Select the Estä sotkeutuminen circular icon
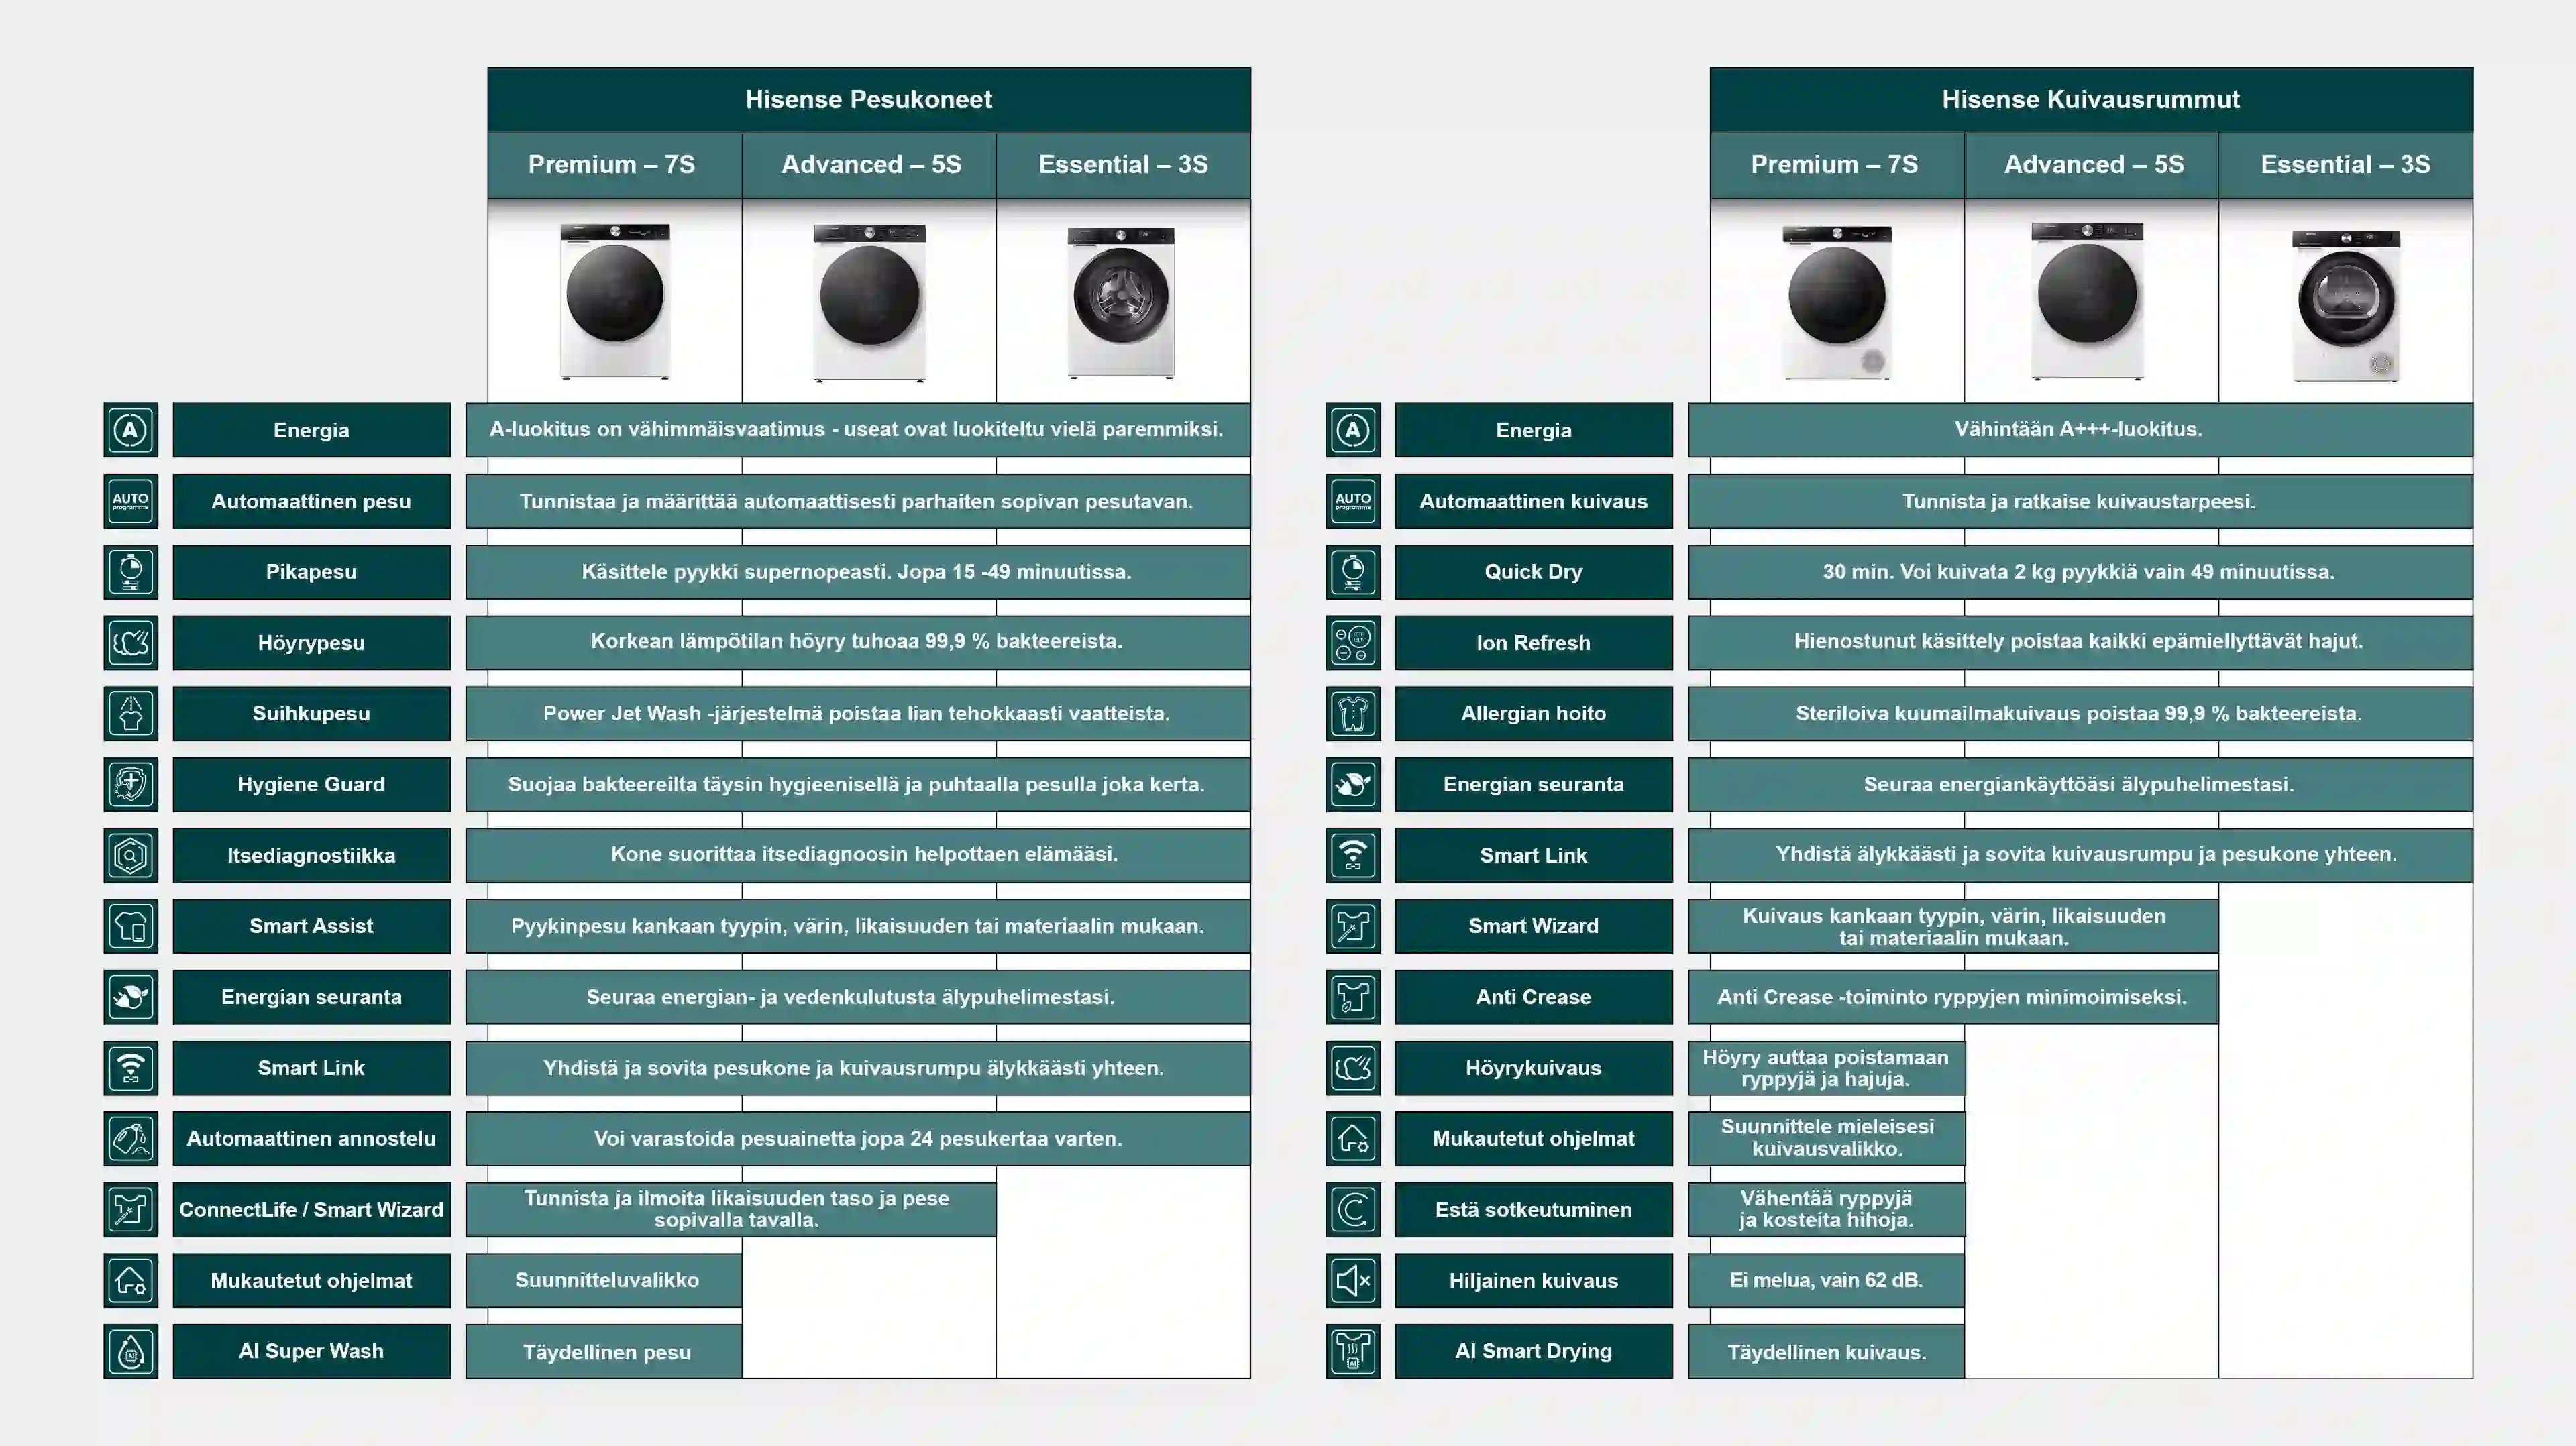The image size is (2576, 1446). click(1353, 1209)
